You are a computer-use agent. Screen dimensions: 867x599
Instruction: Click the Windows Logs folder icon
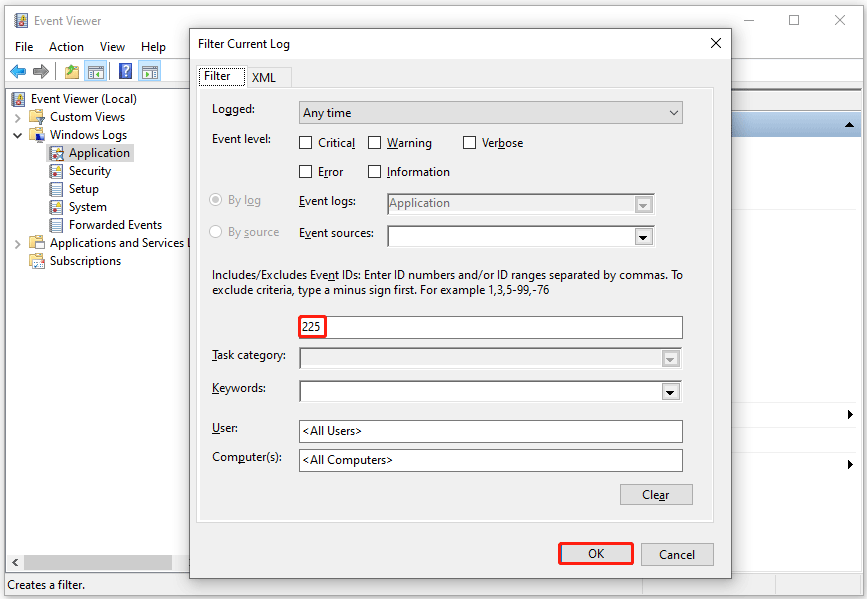point(37,134)
